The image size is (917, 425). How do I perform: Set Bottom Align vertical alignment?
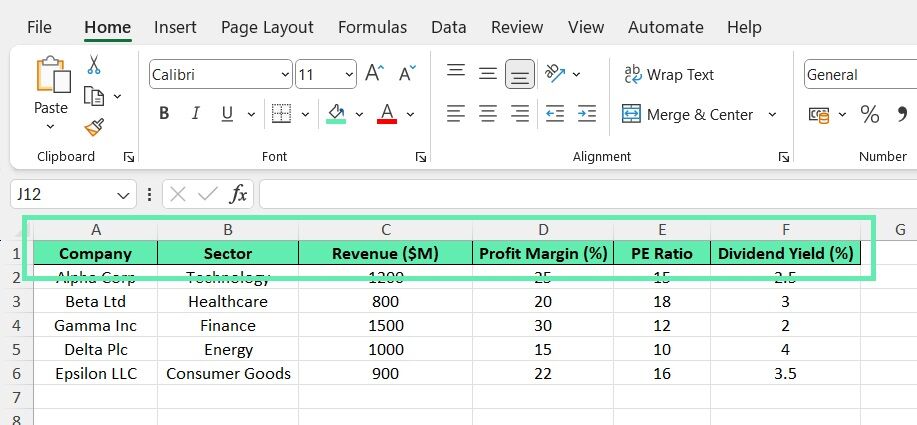coord(520,74)
